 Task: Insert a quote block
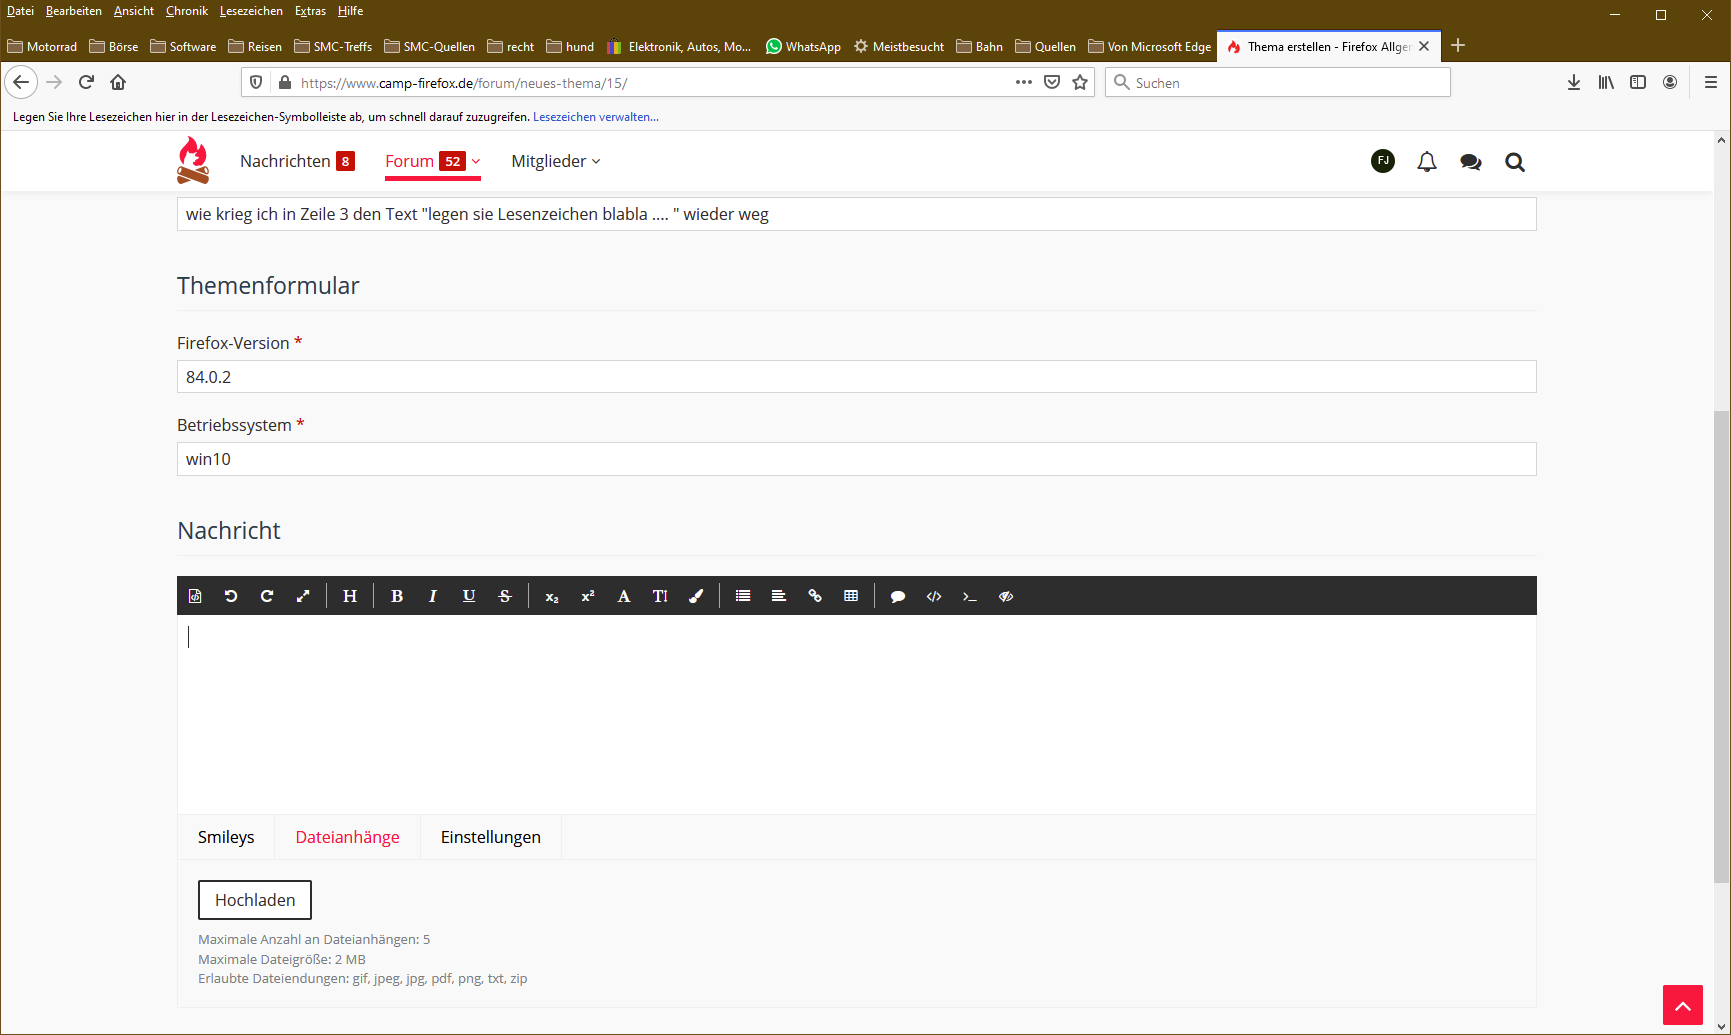click(x=898, y=596)
